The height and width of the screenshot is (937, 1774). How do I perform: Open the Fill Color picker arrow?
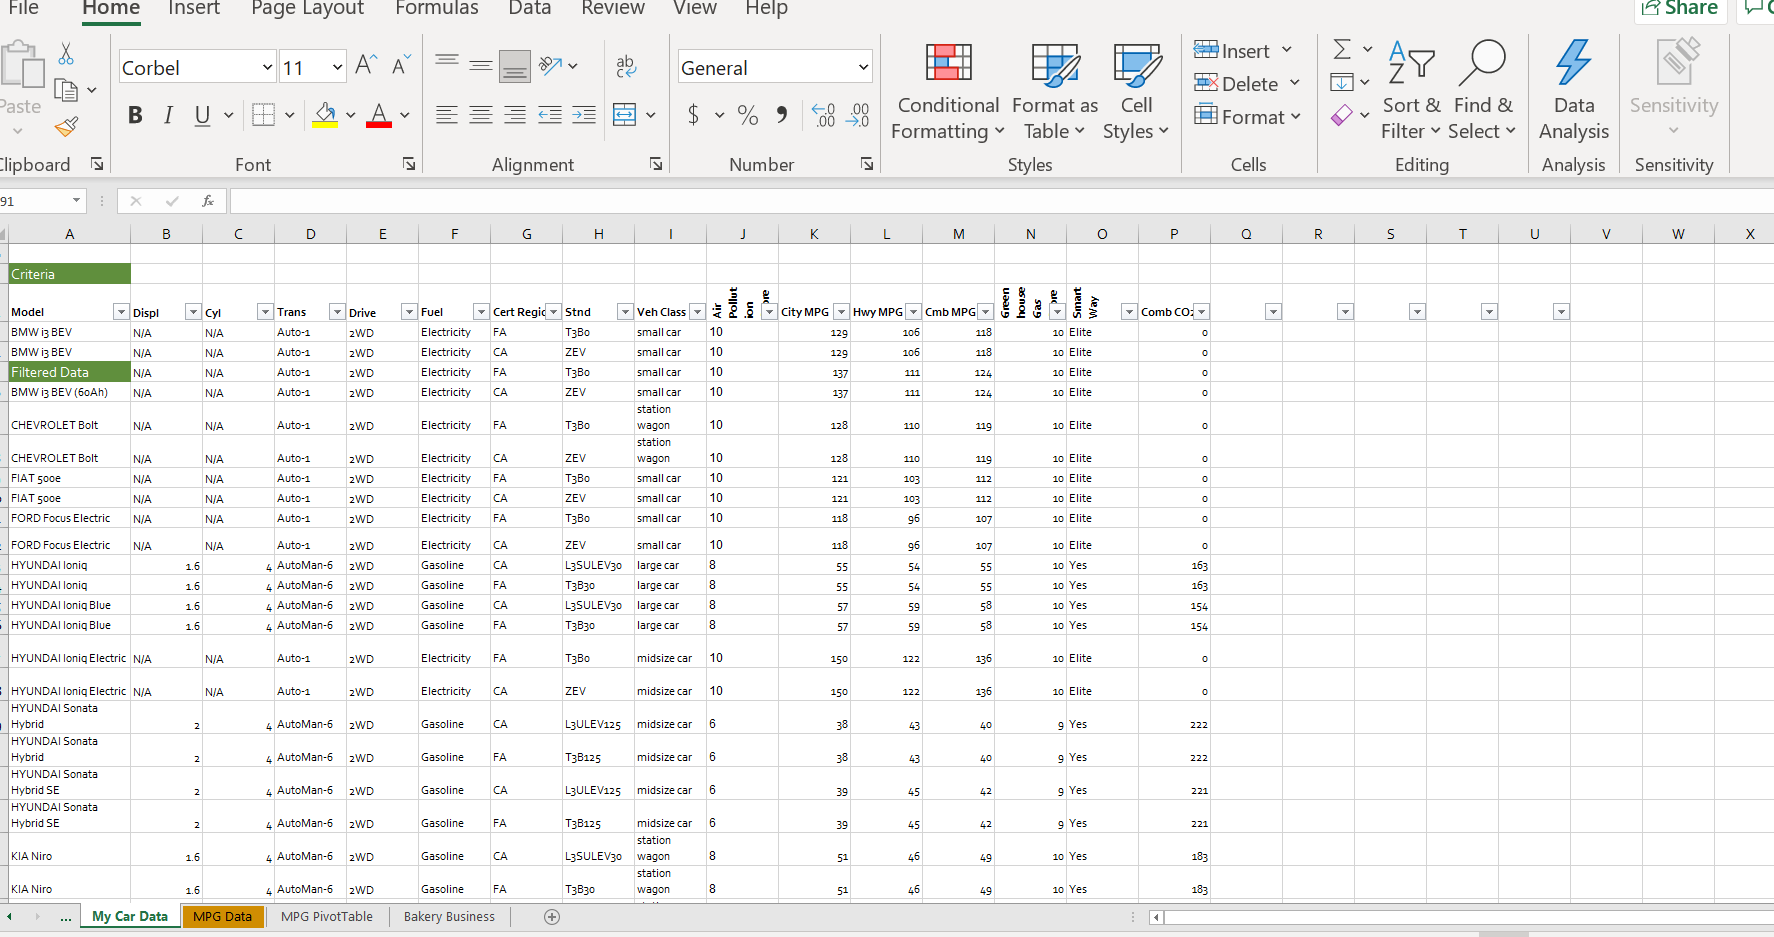349,115
